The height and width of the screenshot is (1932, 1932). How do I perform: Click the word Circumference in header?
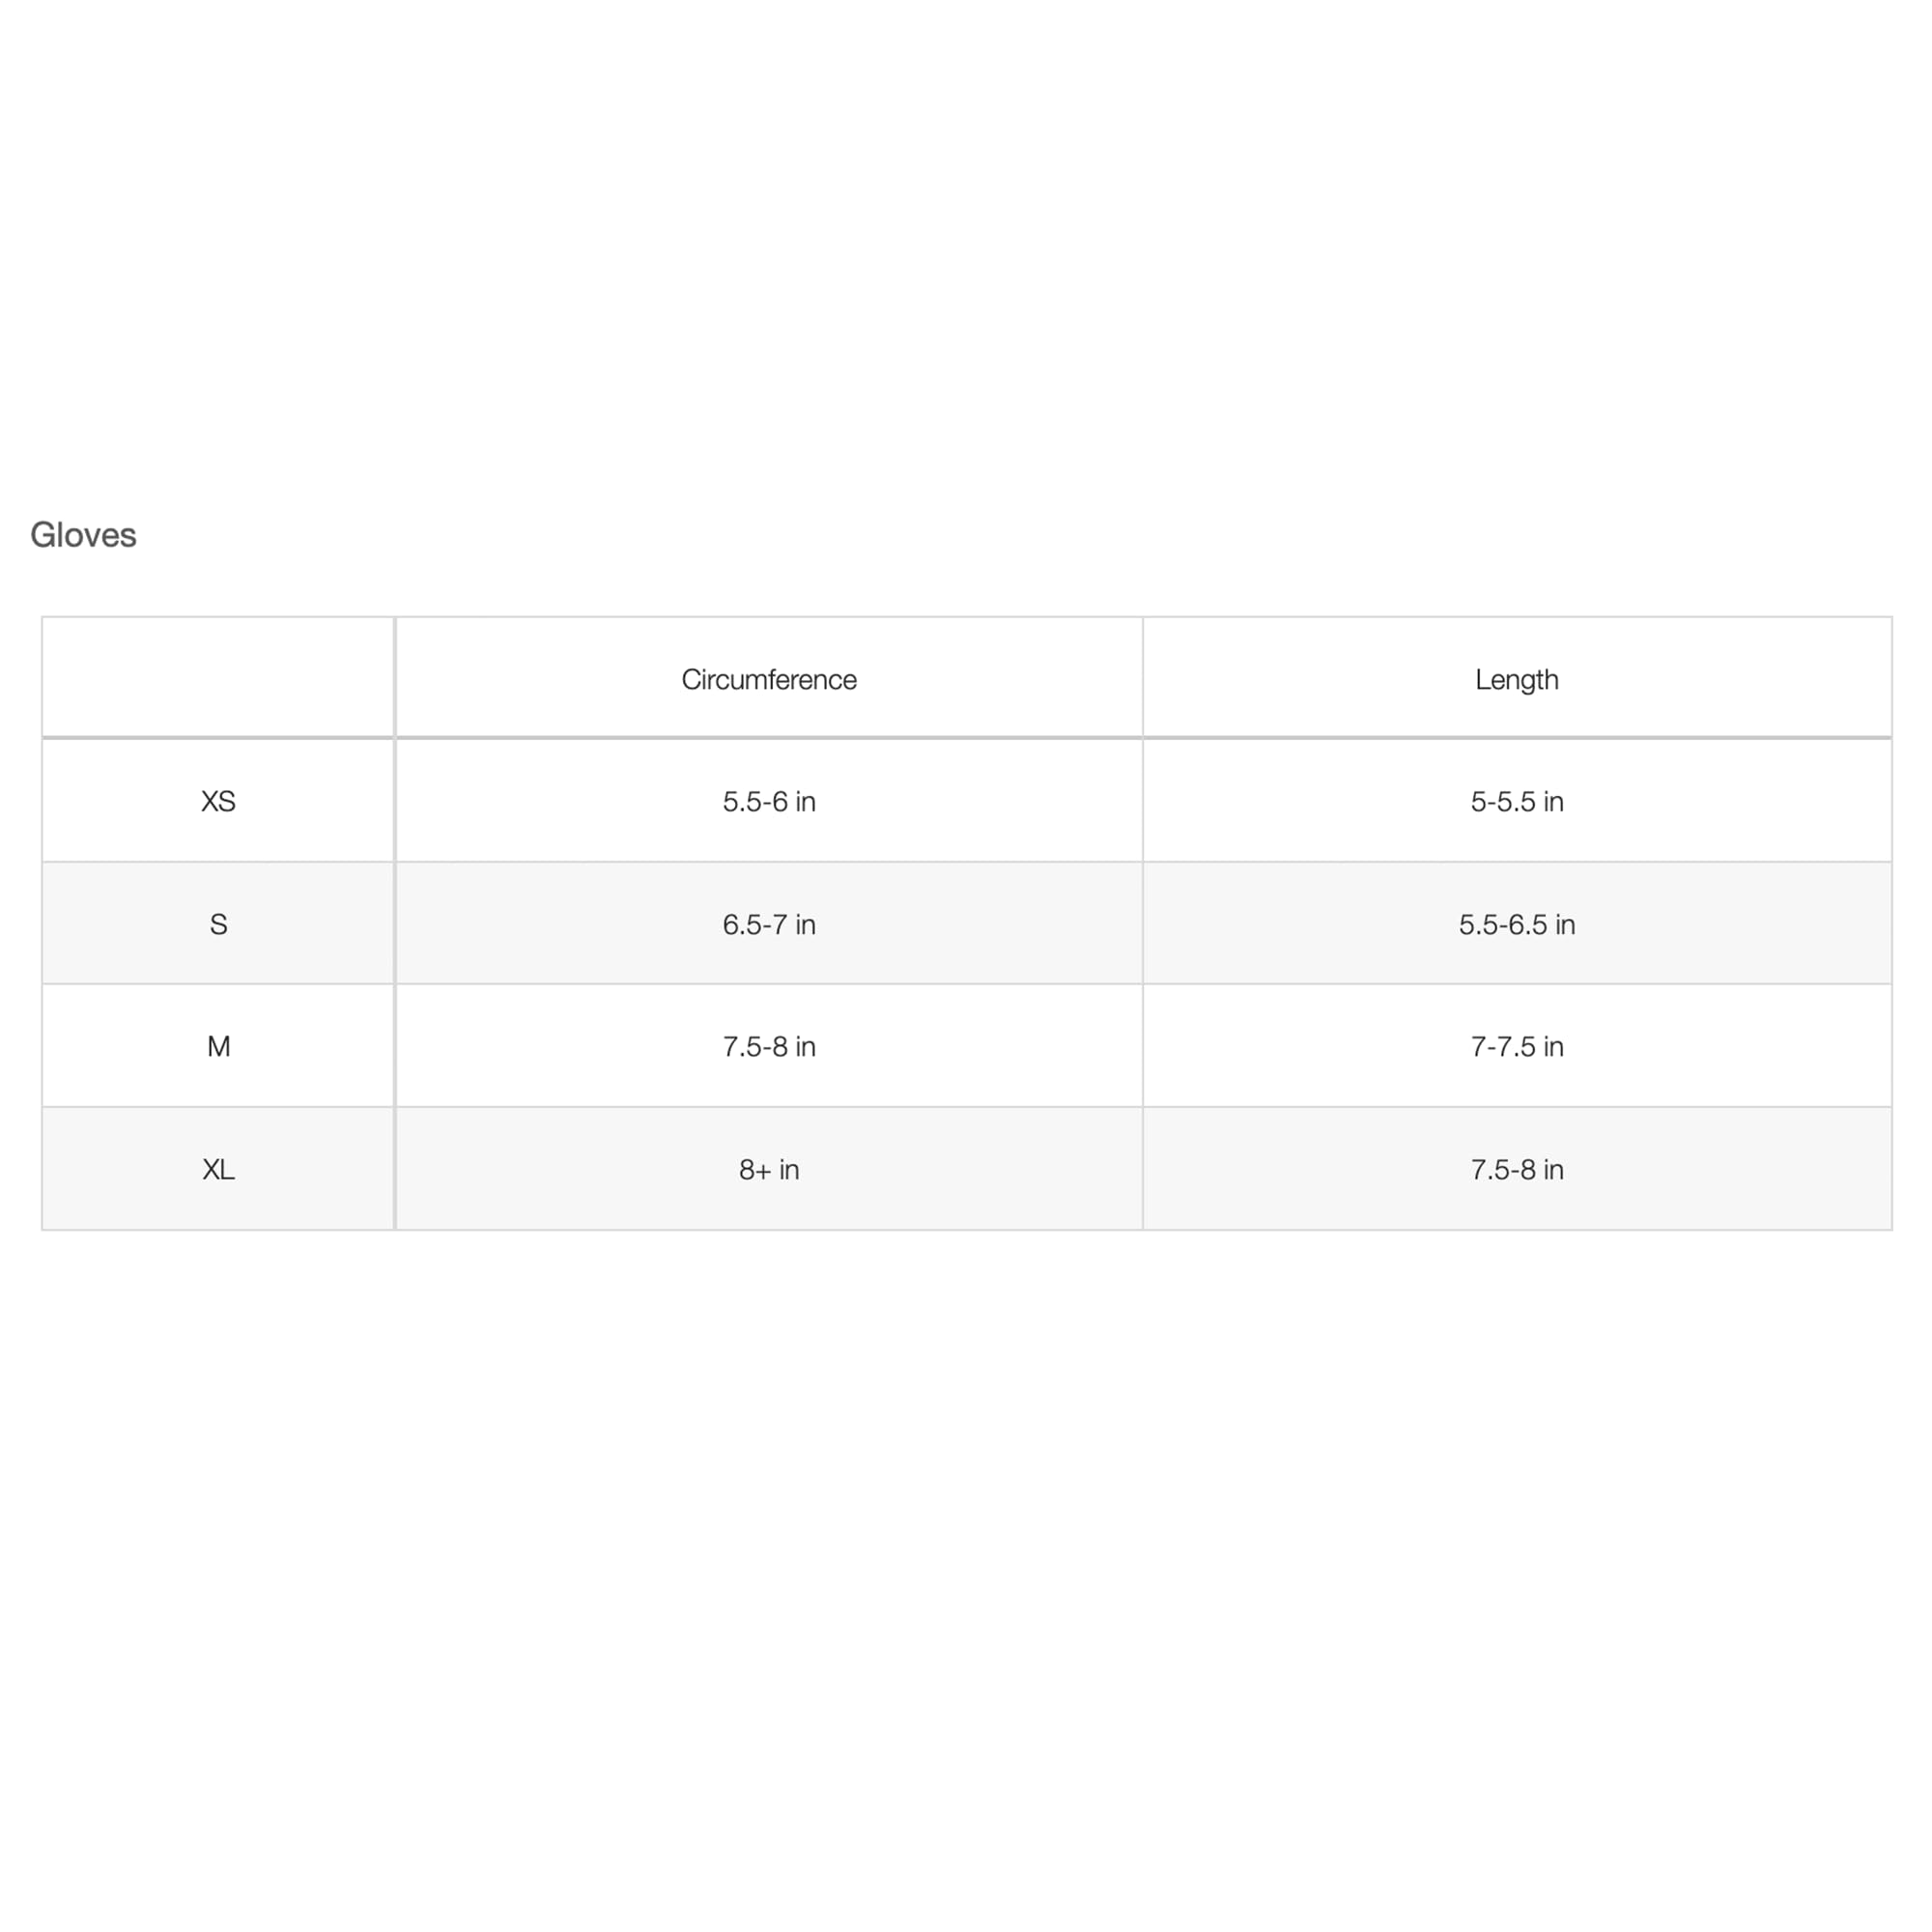[768, 679]
